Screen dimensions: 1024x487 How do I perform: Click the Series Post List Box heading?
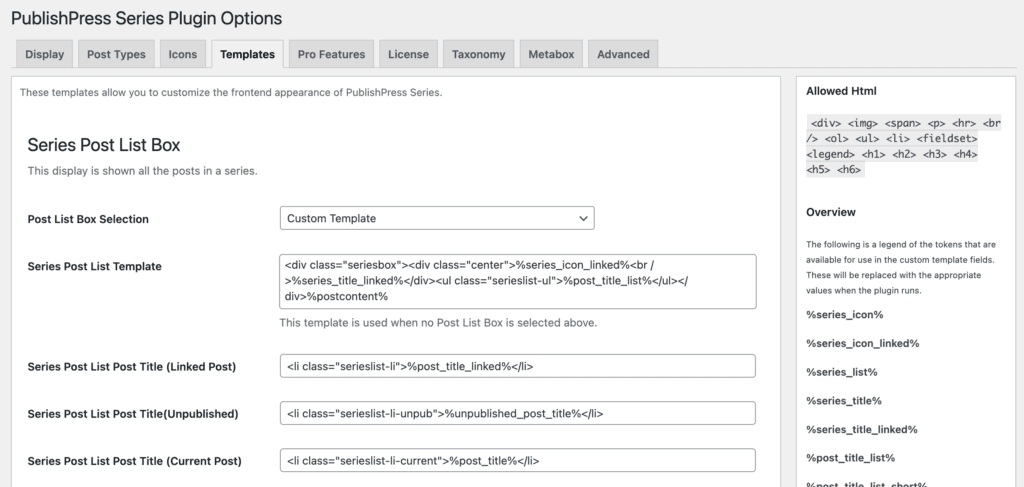[x=104, y=145]
